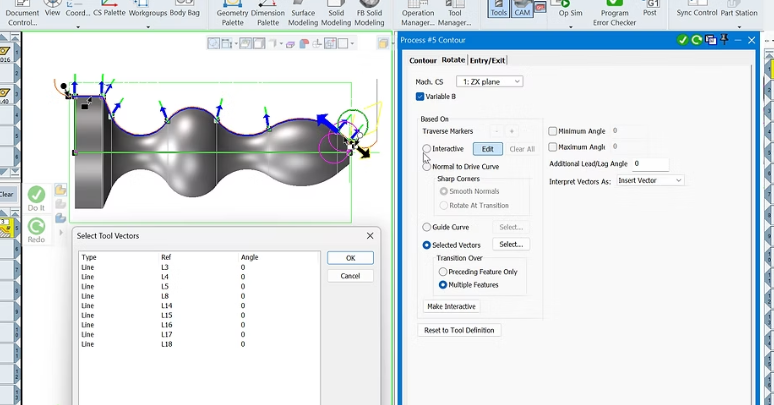Enable the Minimum Angle checkbox
The image size is (774, 405).
[x=553, y=131]
